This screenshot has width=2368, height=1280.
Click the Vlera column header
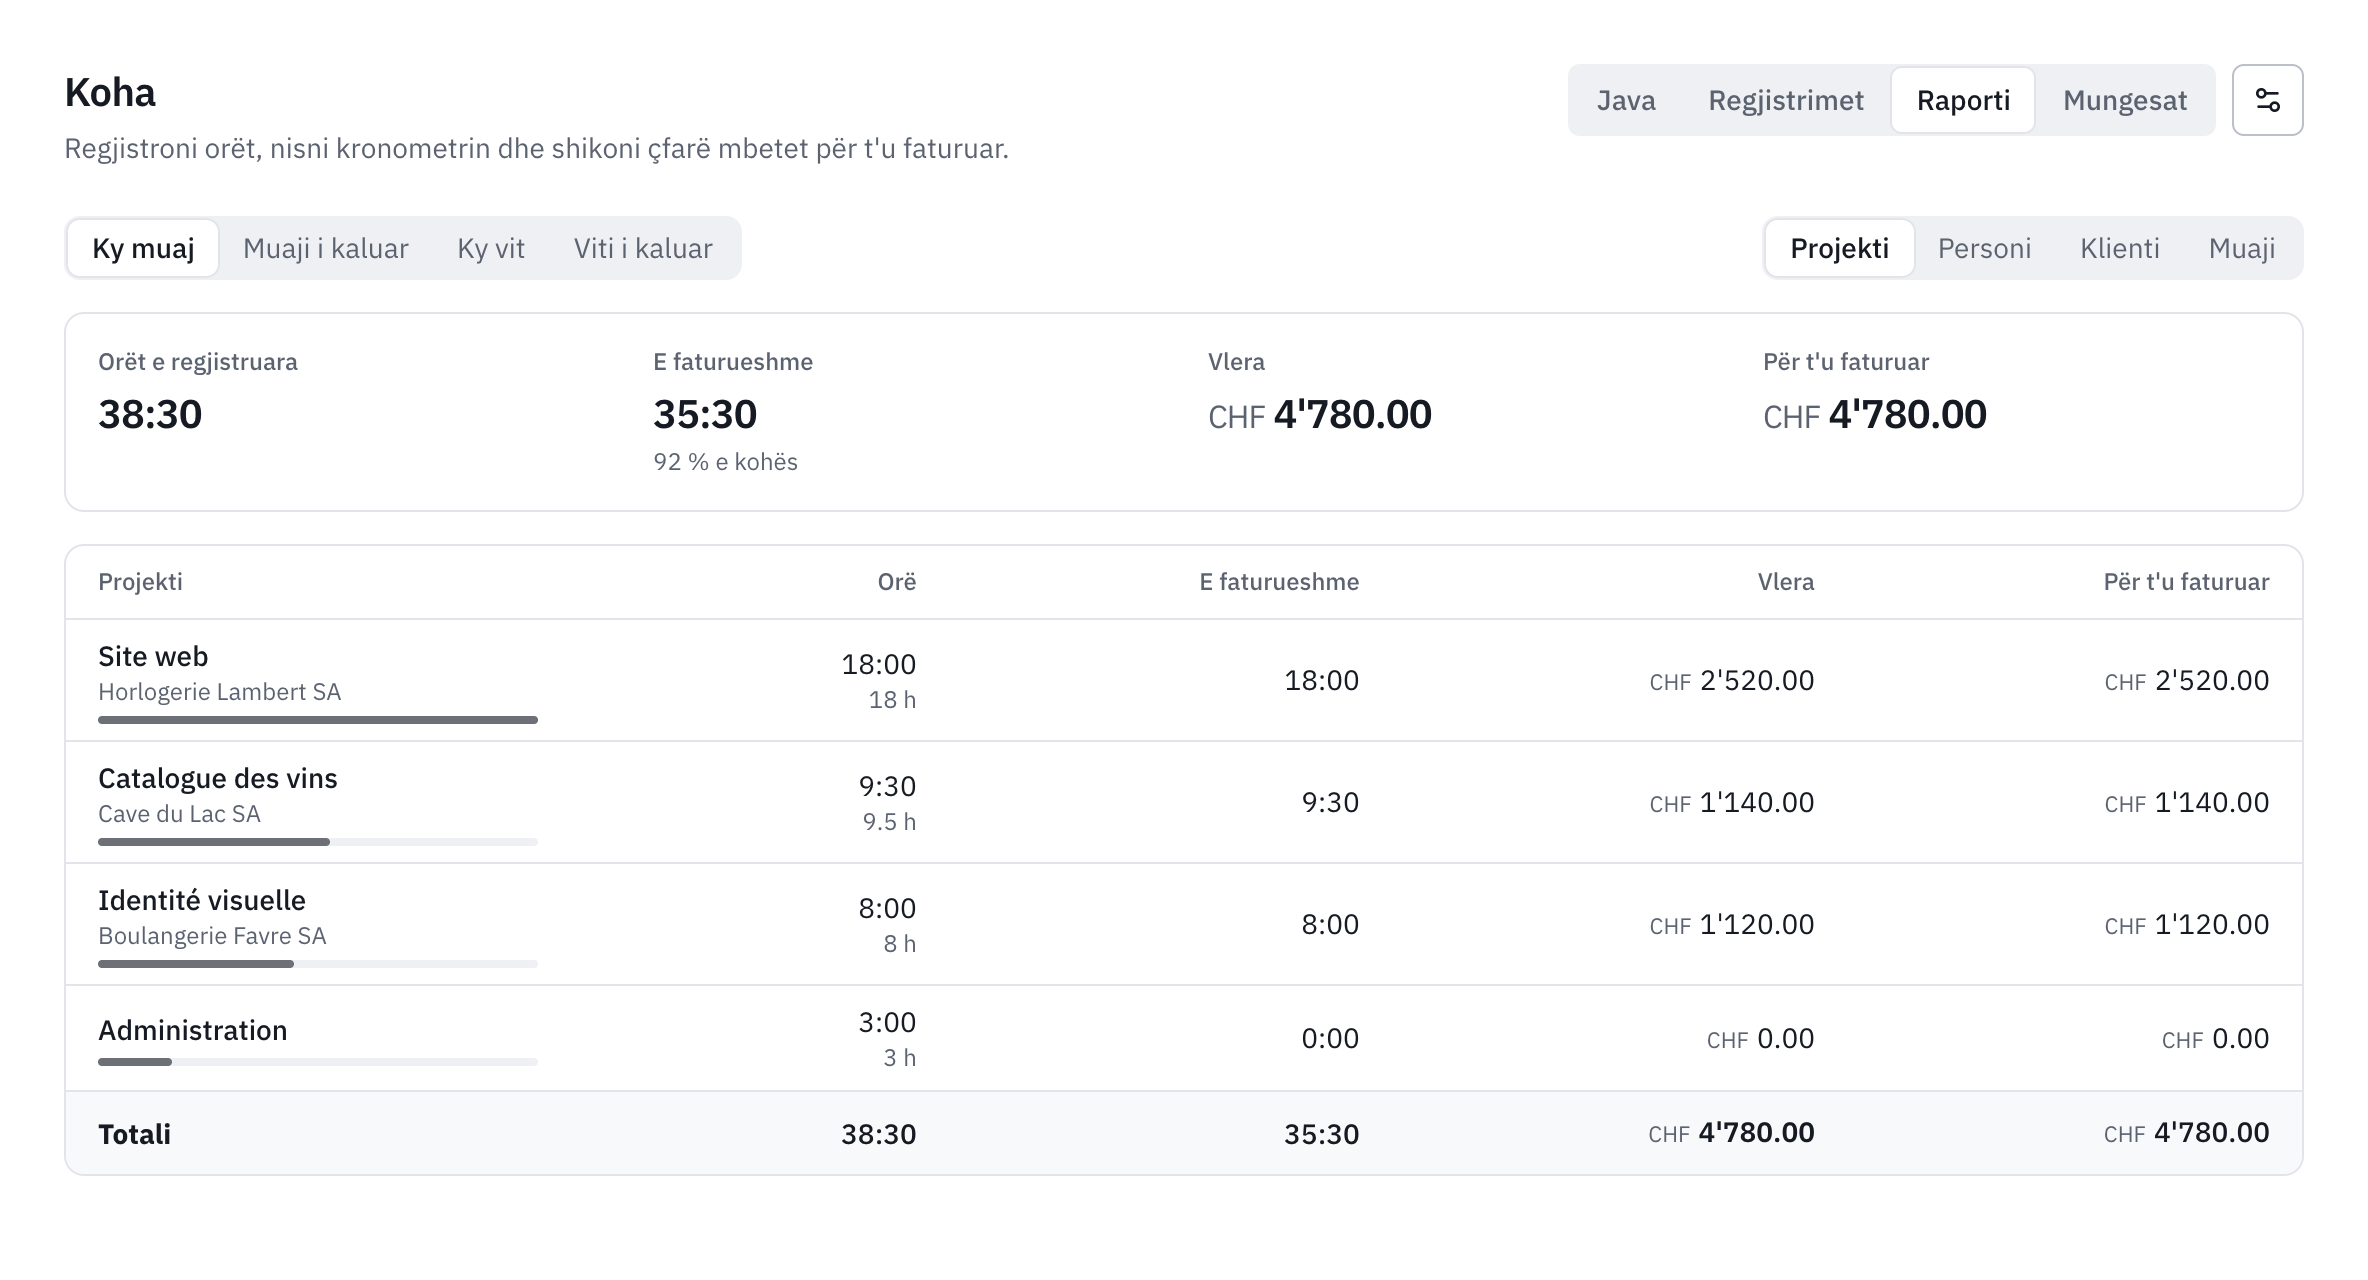[1785, 582]
